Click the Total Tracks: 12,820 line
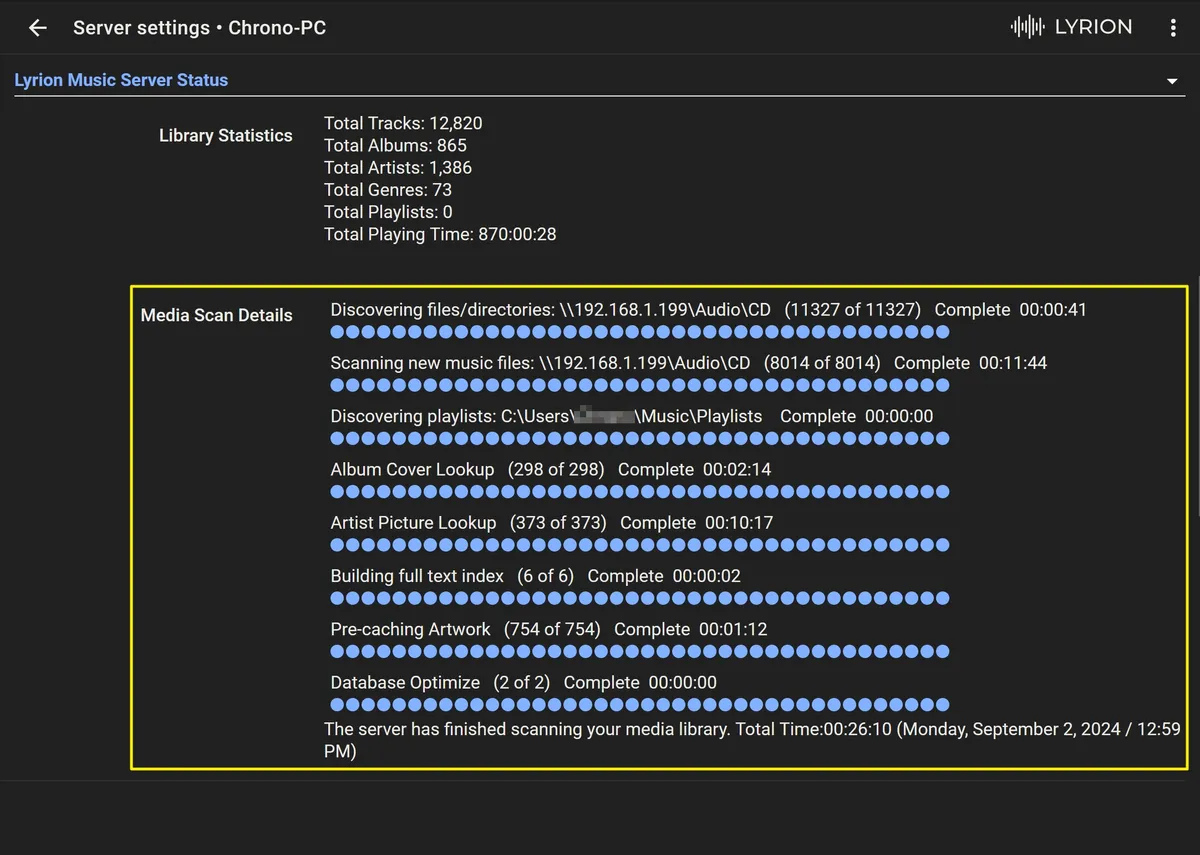1200x855 pixels. pos(403,124)
